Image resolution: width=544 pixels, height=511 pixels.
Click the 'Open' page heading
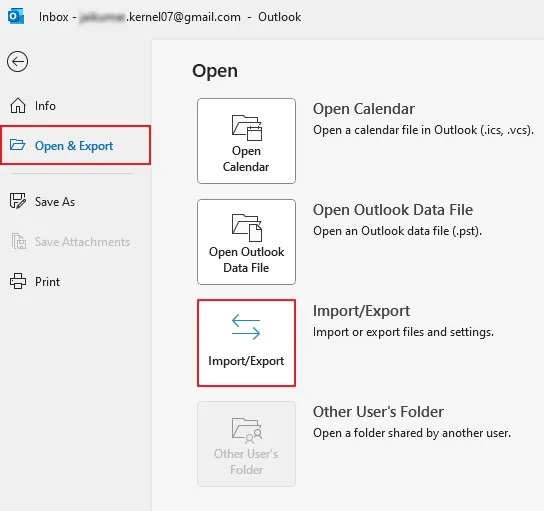click(x=215, y=71)
